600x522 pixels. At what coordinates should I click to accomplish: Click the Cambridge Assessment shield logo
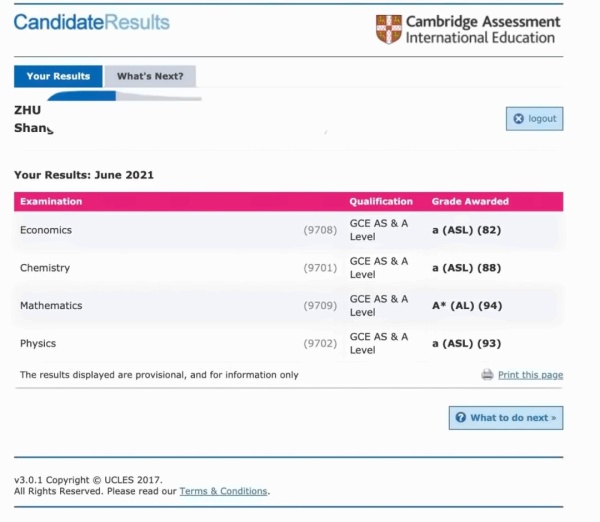389,29
